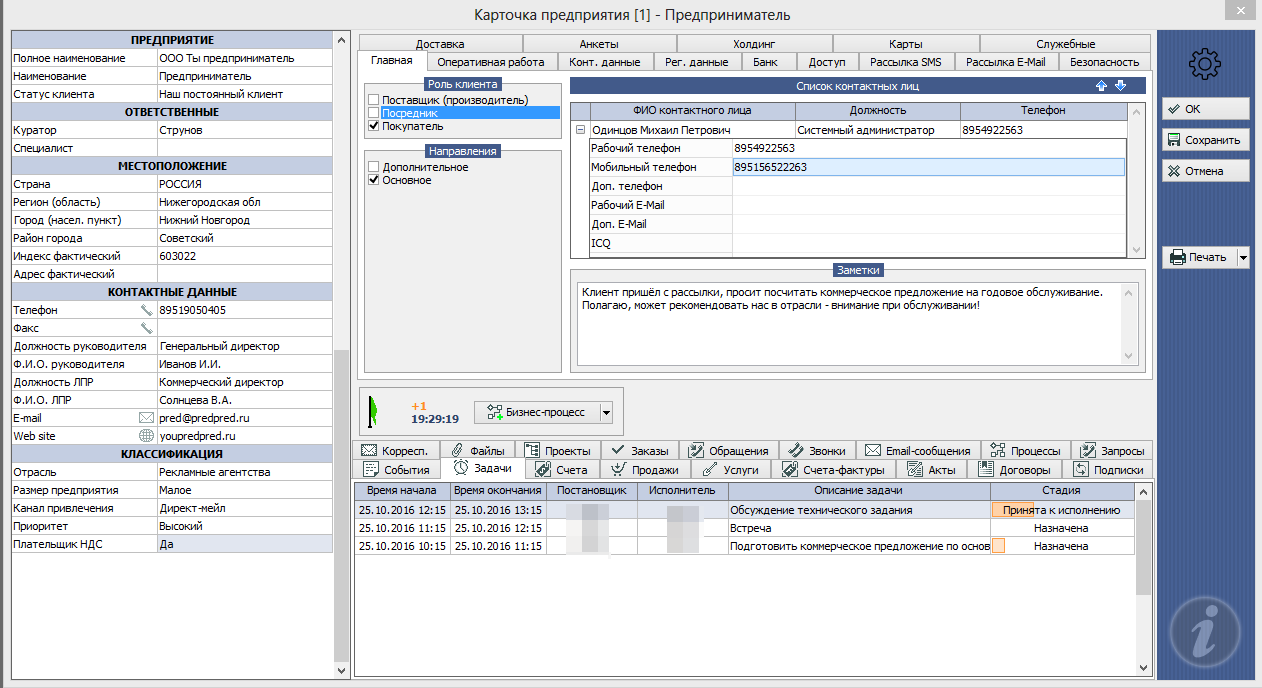Open the Счета-фактуры tab
Viewport: 1262px width, 688px height.
point(835,470)
